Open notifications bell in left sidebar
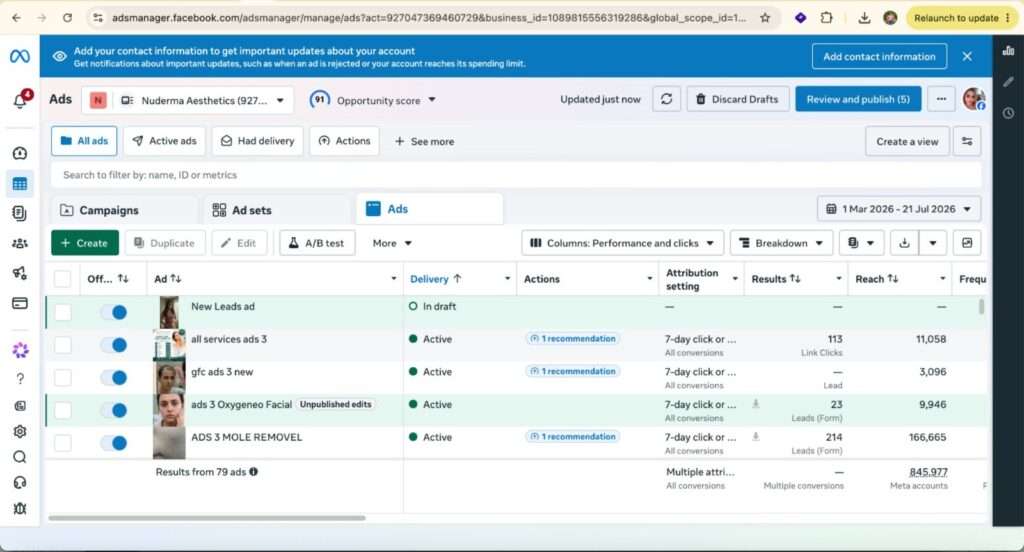This screenshot has width=1024, height=552. [x=20, y=100]
